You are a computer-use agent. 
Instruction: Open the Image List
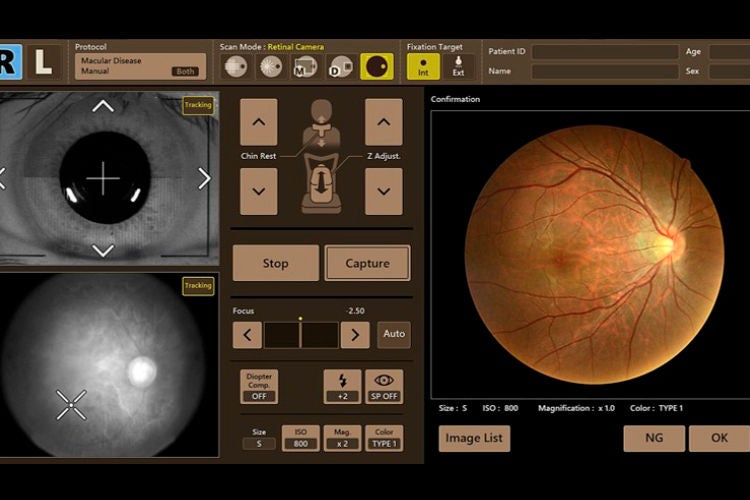[474, 438]
